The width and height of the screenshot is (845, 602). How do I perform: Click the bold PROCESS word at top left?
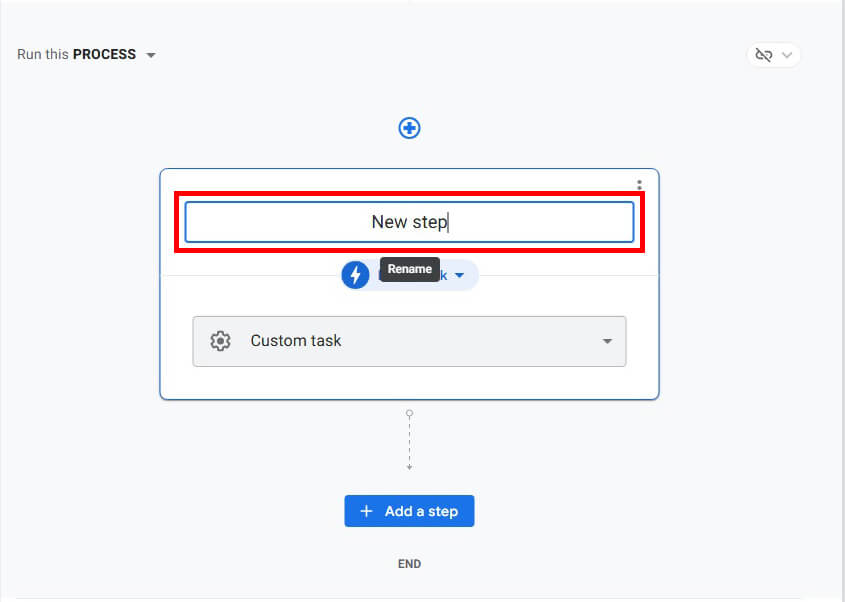[x=104, y=54]
